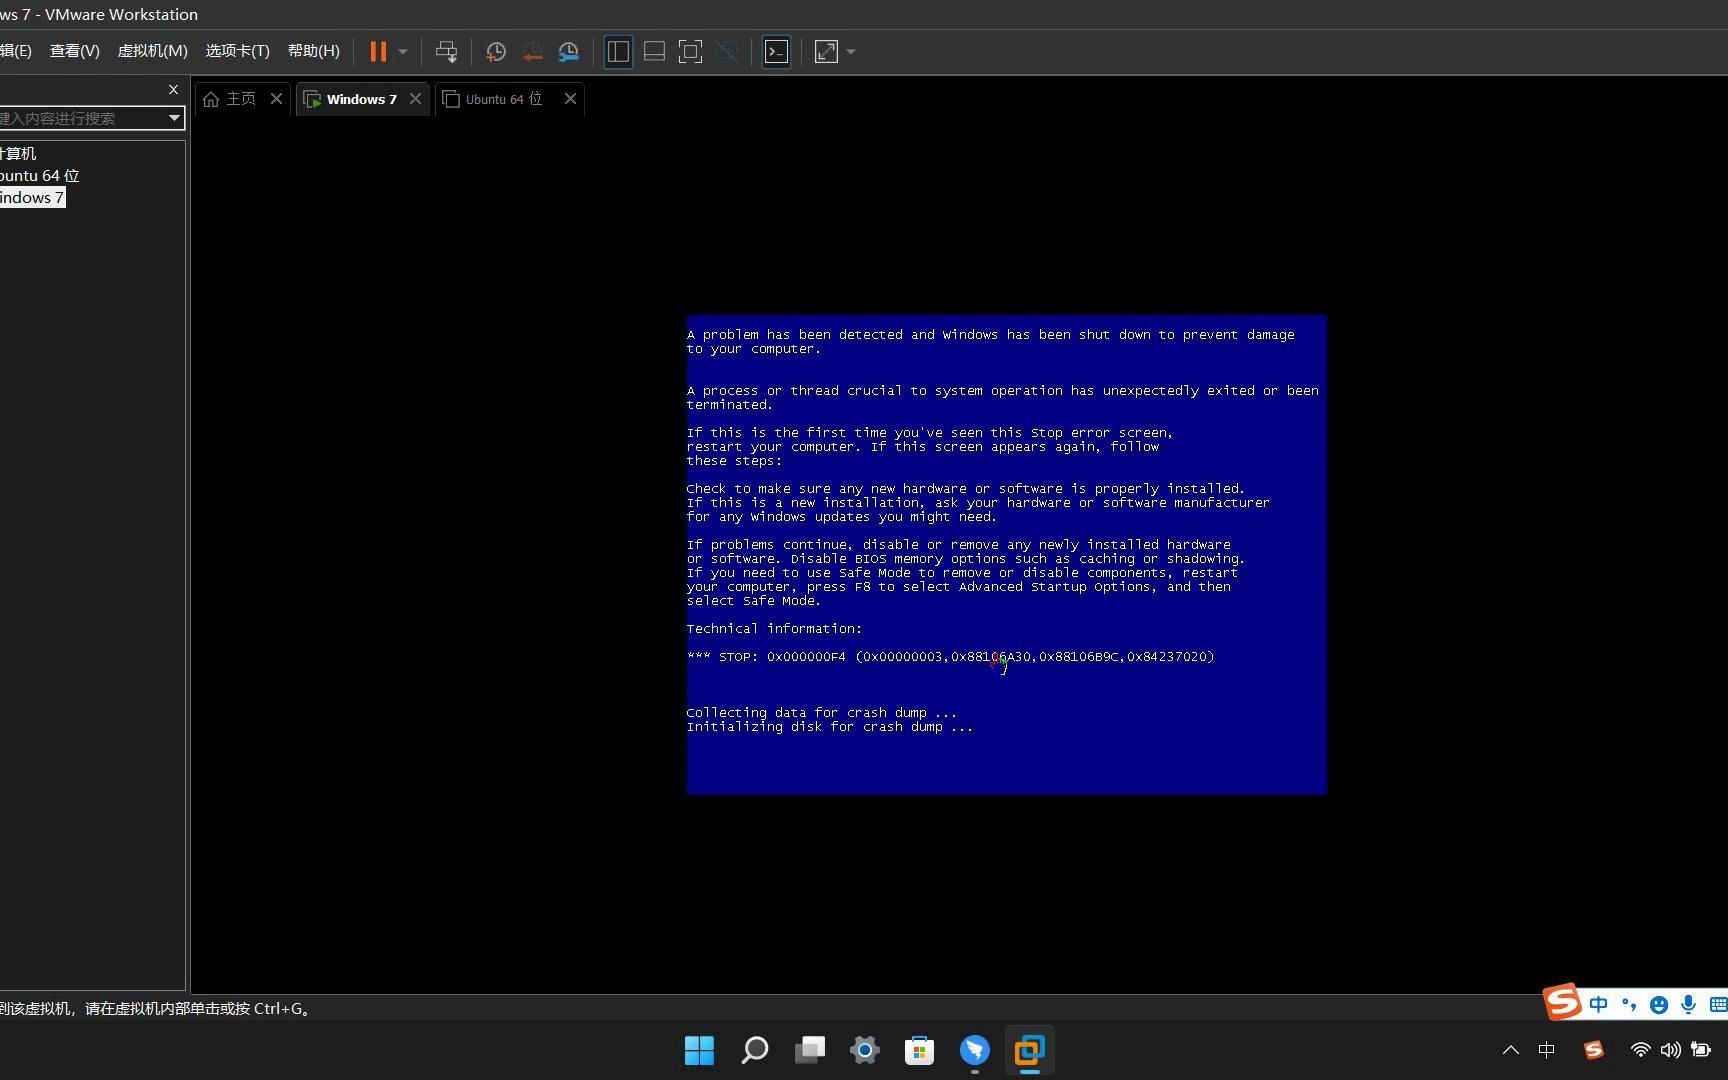Open the stretch display dropdown arrow
The height and width of the screenshot is (1080, 1728).
click(851, 52)
